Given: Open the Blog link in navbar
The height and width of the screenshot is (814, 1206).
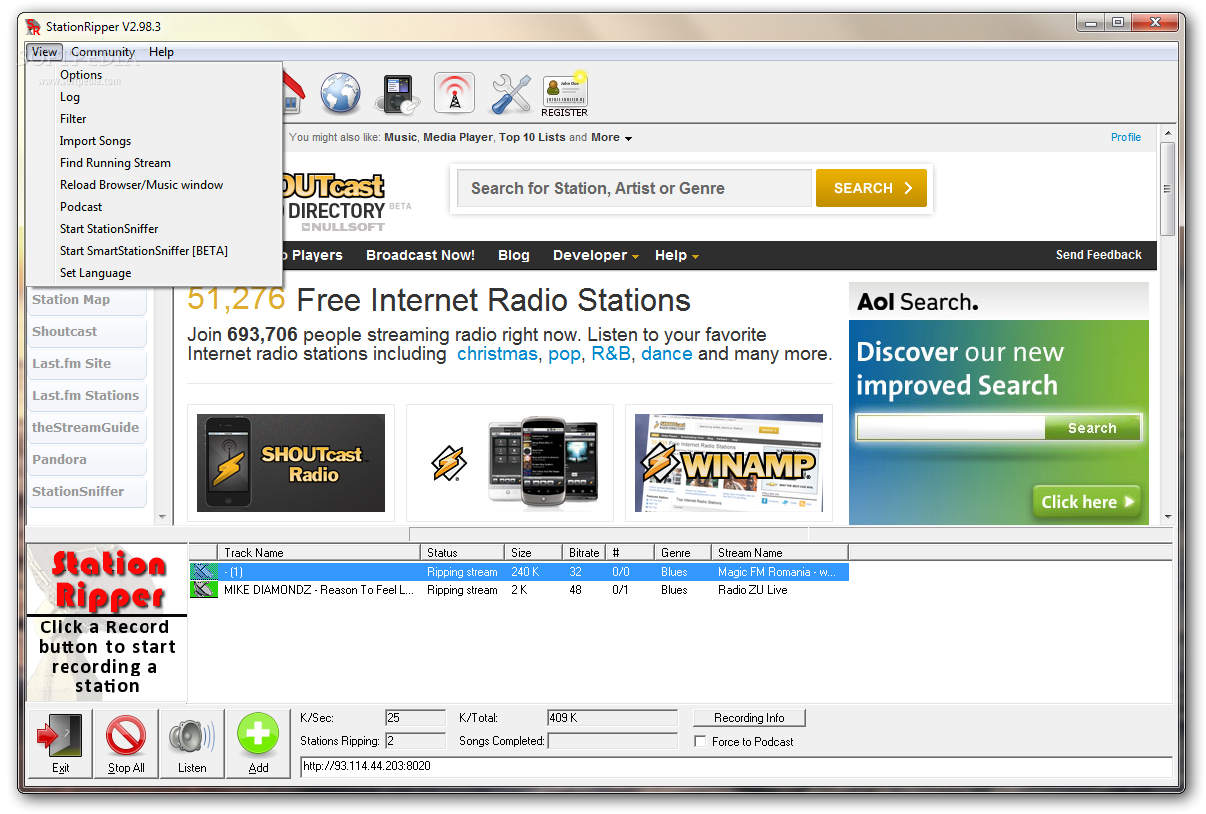Looking at the screenshot, I should [514, 255].
